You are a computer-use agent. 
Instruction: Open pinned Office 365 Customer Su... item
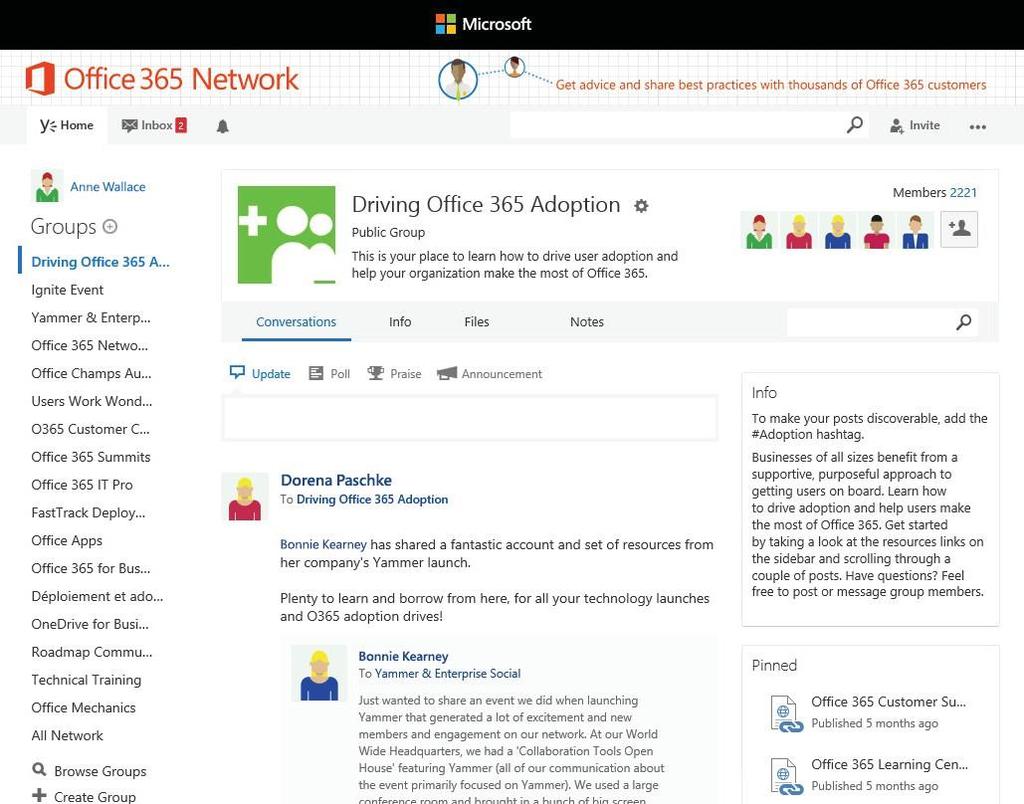(888, 702)
